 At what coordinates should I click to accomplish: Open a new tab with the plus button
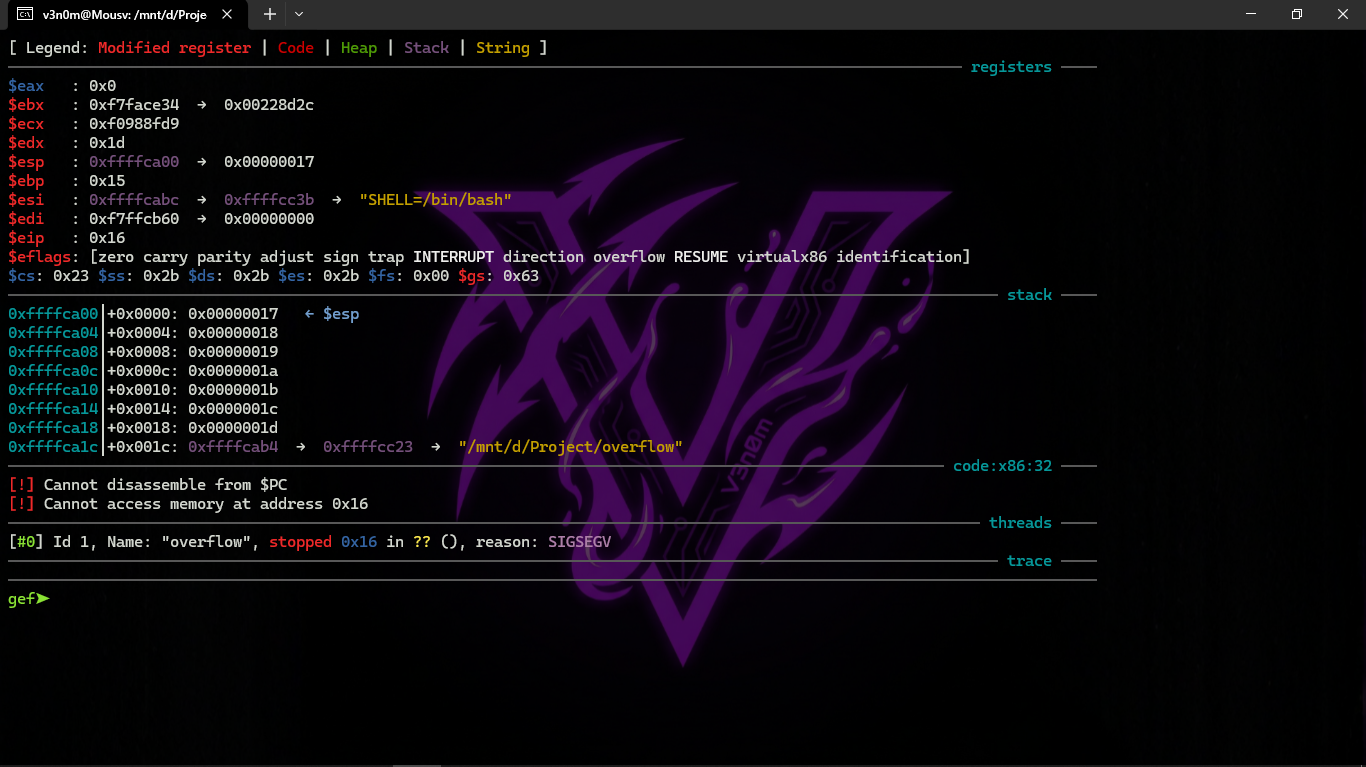270,14
